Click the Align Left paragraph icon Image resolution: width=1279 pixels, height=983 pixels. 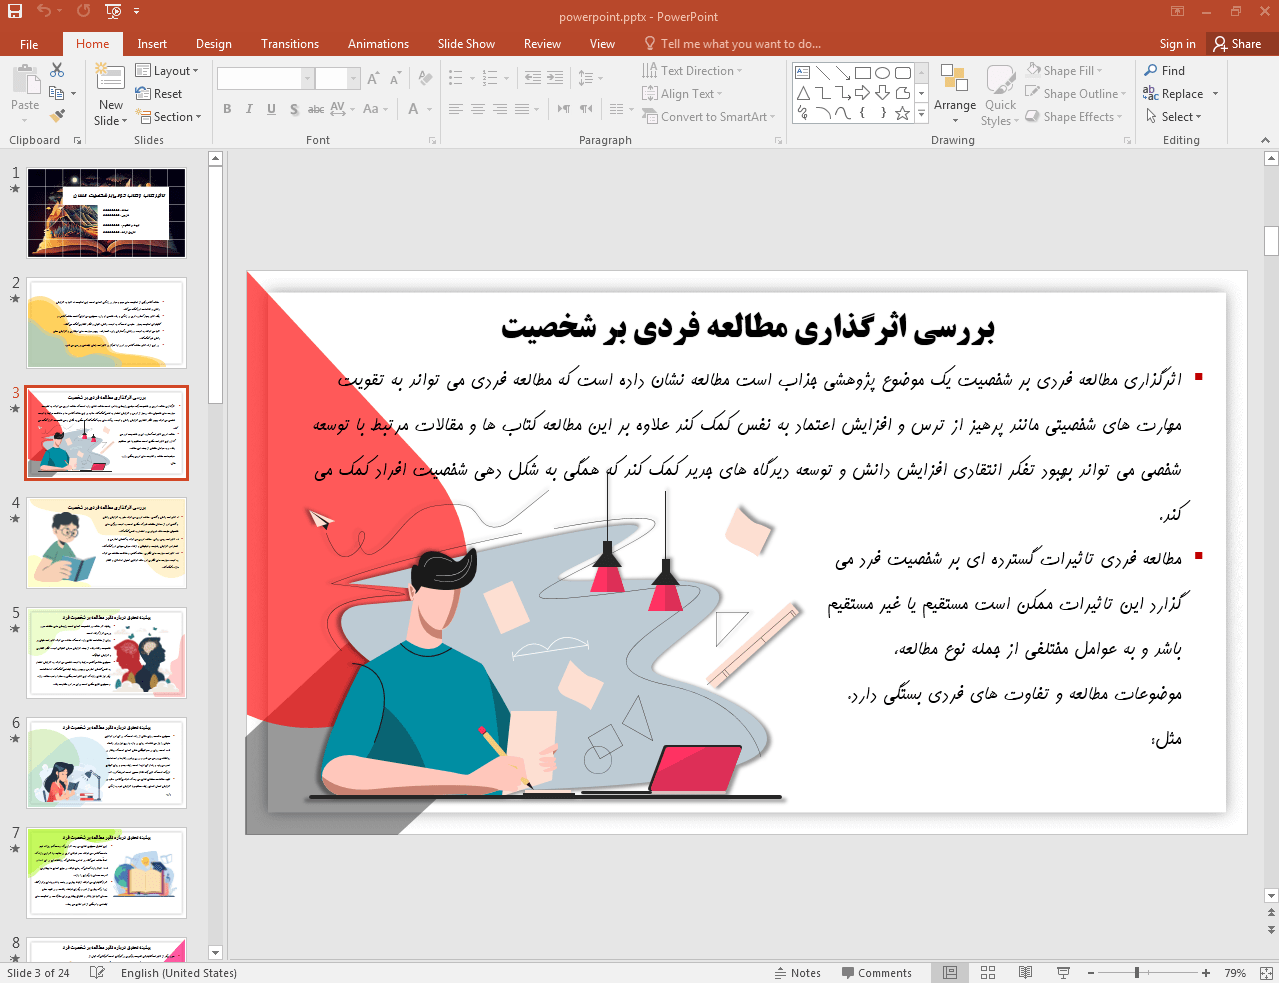coord(456,109)
